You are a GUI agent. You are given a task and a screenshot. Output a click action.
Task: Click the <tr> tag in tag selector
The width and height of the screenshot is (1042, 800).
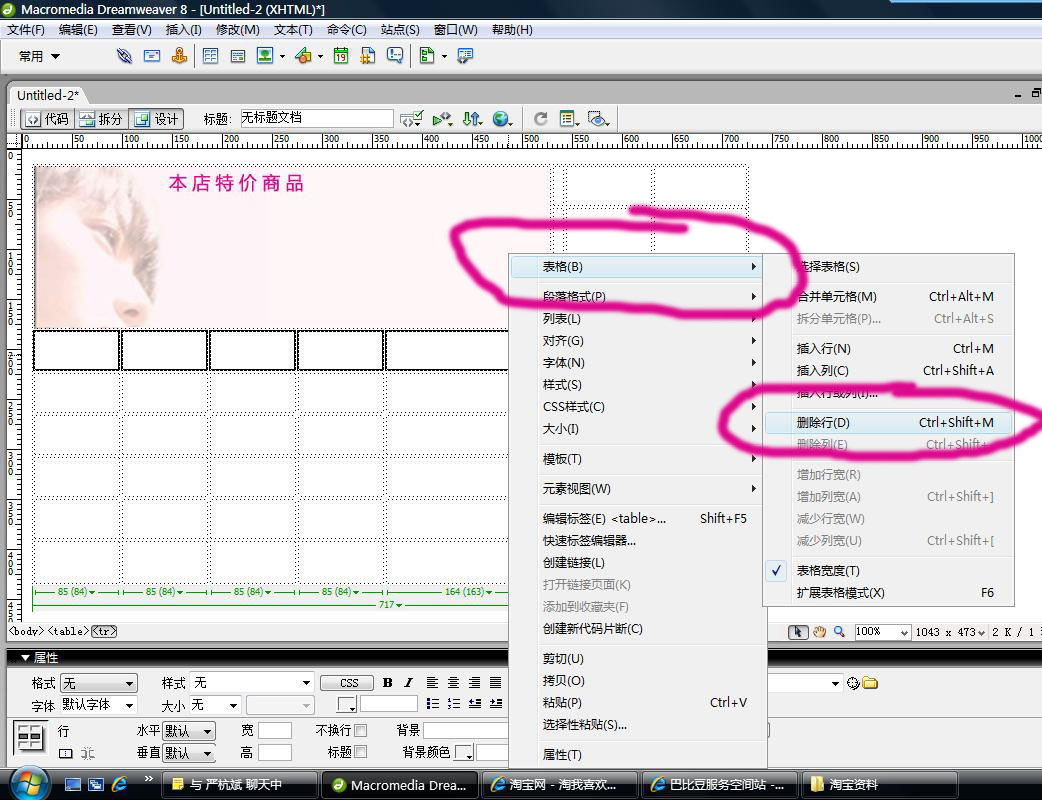tap(104, 631)
